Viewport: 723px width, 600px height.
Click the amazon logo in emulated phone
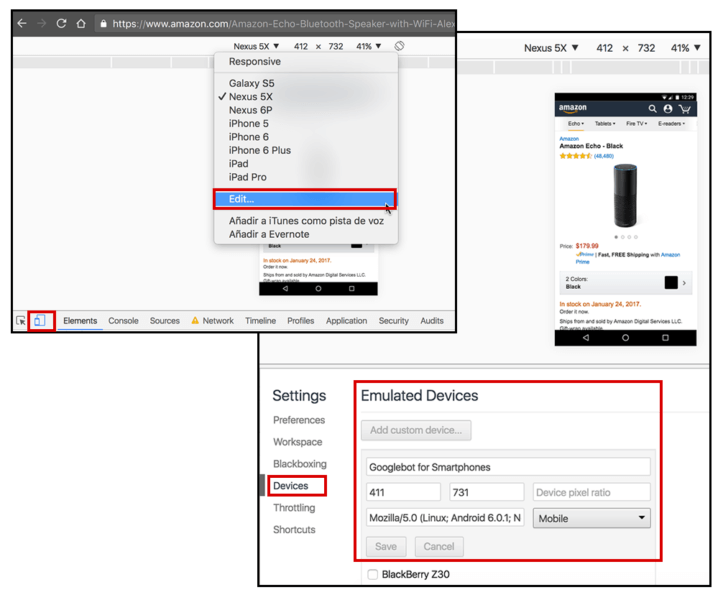click(573, 108)
